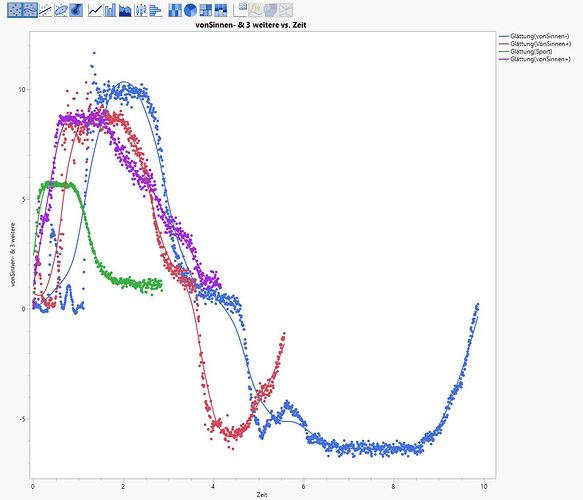Click the y-axis tick label '5'
The width and height of the screenshot is (583, 500).
(23, 199)
